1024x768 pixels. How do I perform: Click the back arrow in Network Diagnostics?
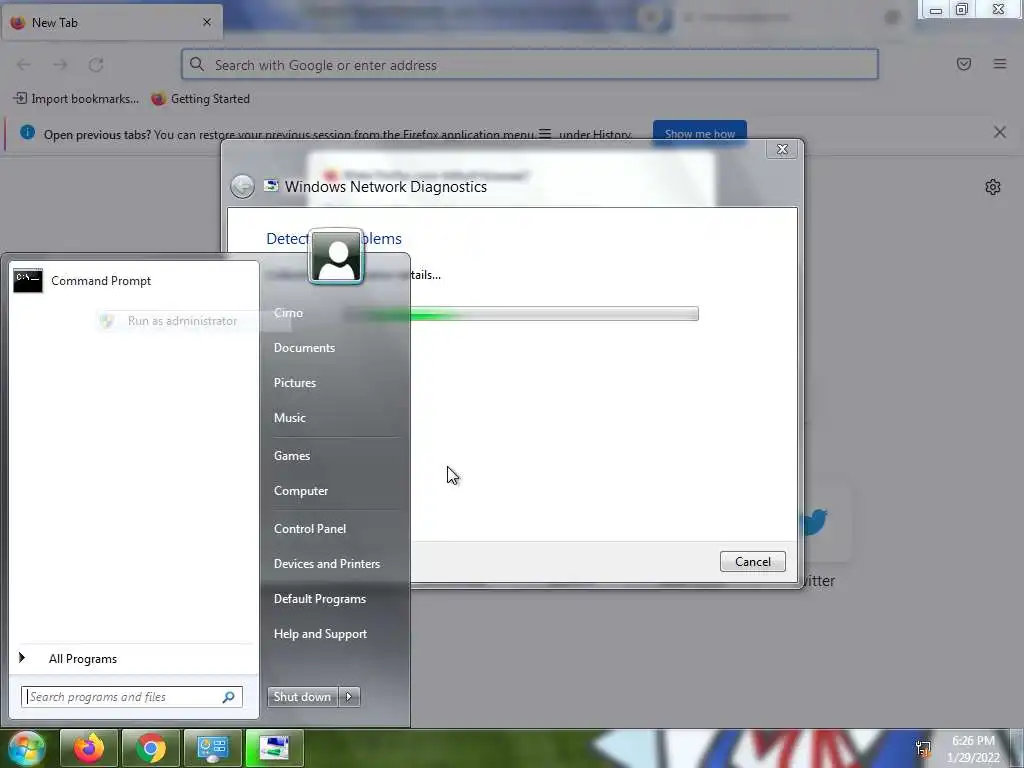[x=242, y=187]
